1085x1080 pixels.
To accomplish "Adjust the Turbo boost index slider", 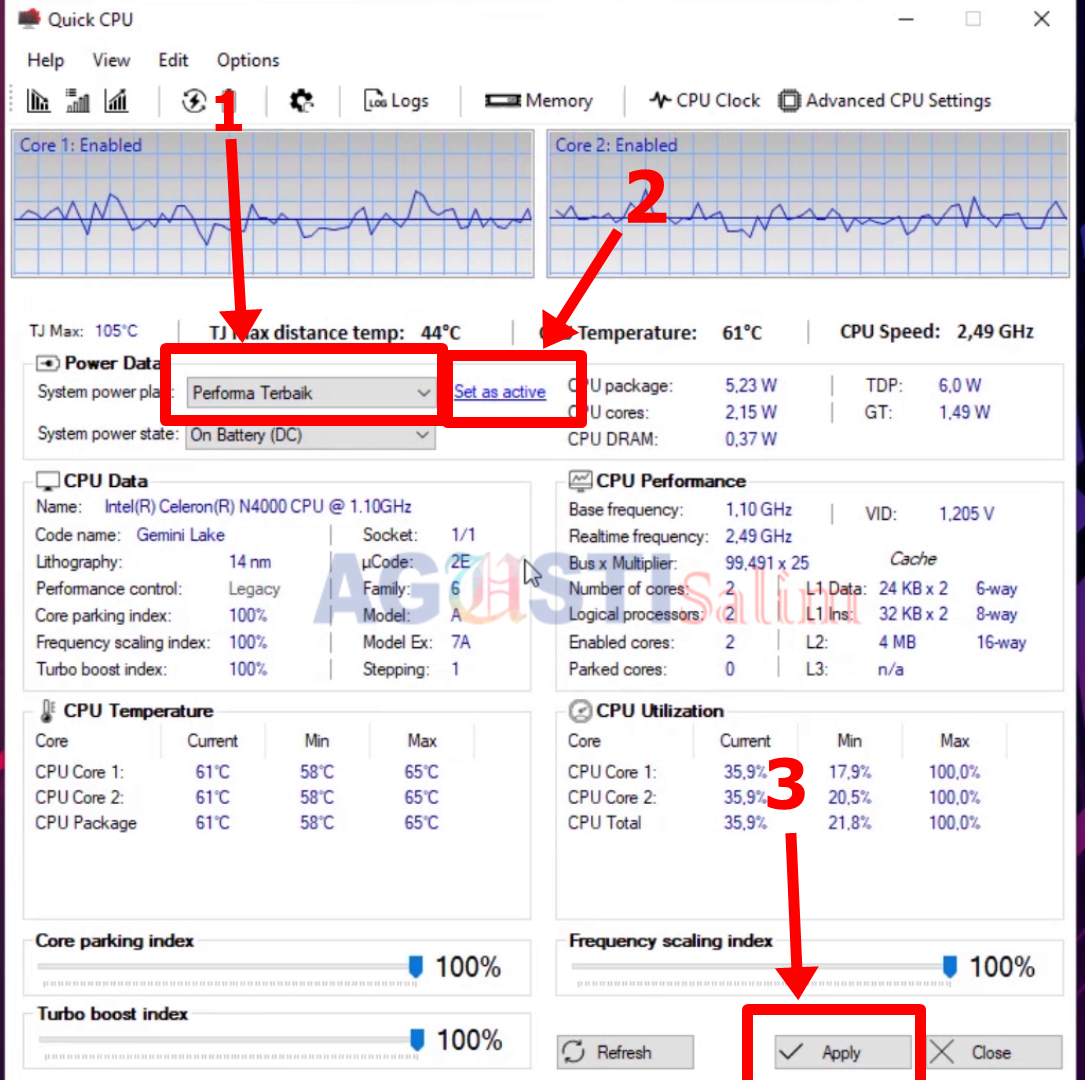I will [x=417, y=1039].
